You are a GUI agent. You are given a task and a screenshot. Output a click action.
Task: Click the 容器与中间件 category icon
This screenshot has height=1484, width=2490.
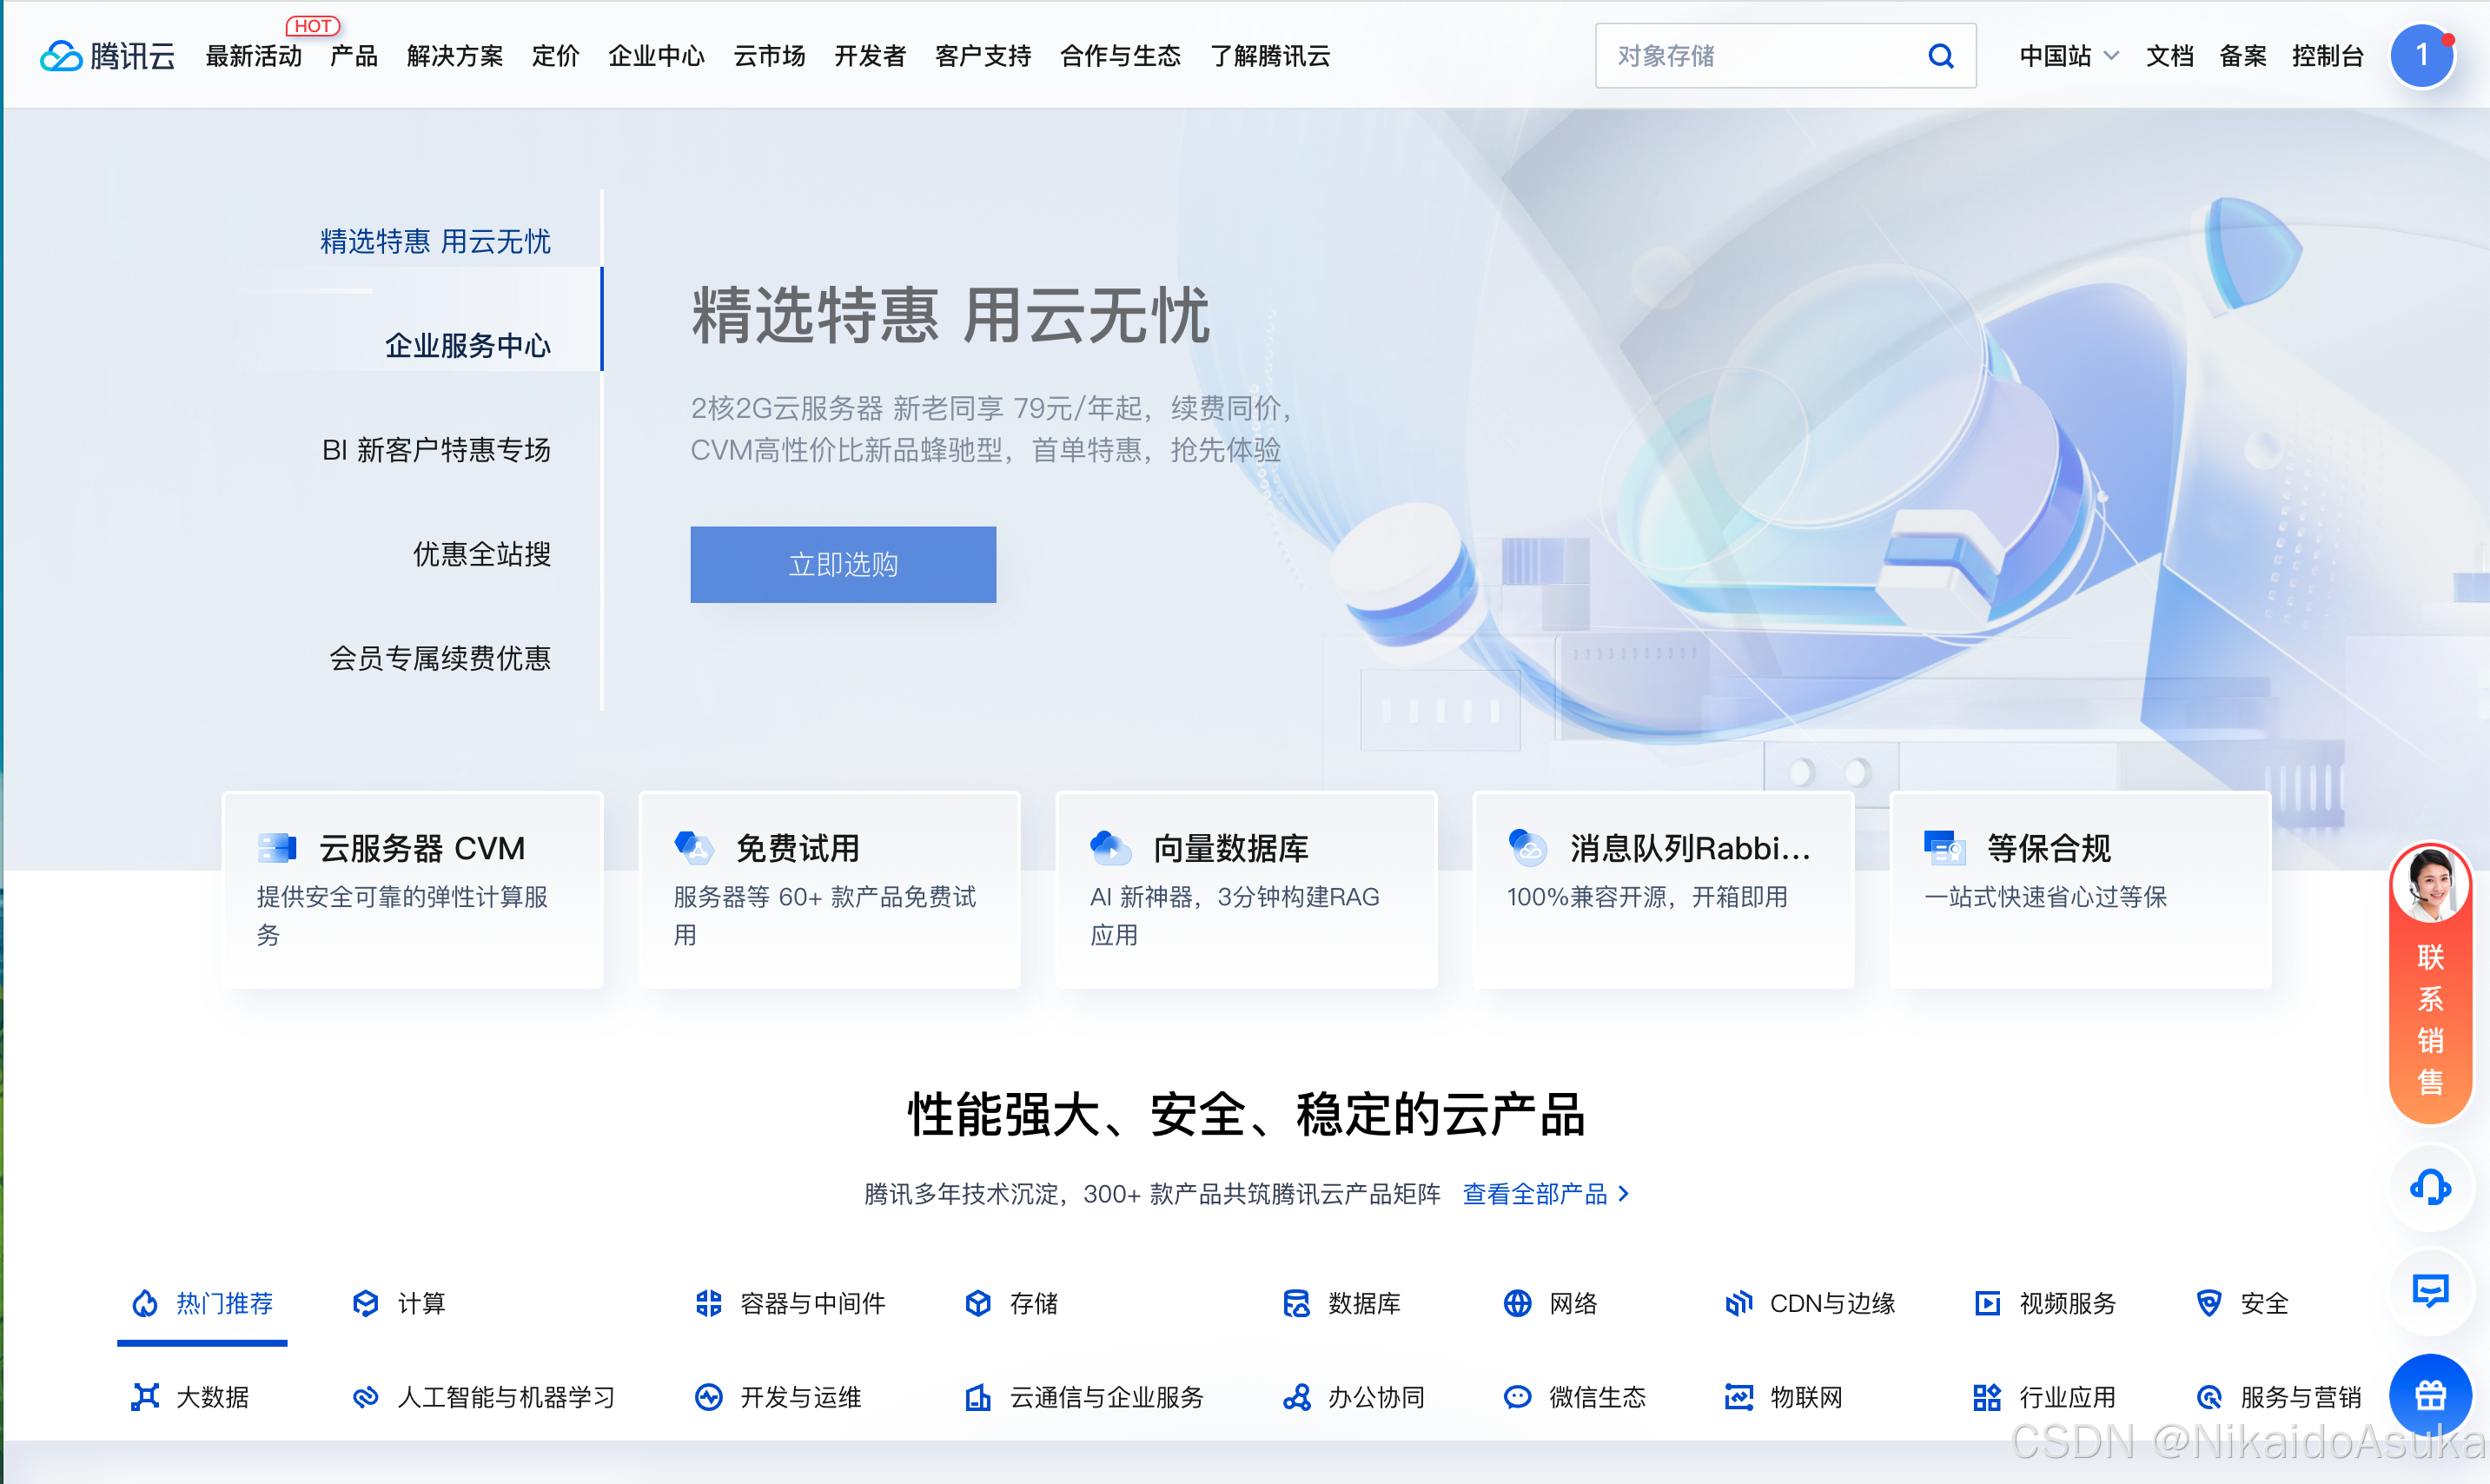tap(709, 1303)
